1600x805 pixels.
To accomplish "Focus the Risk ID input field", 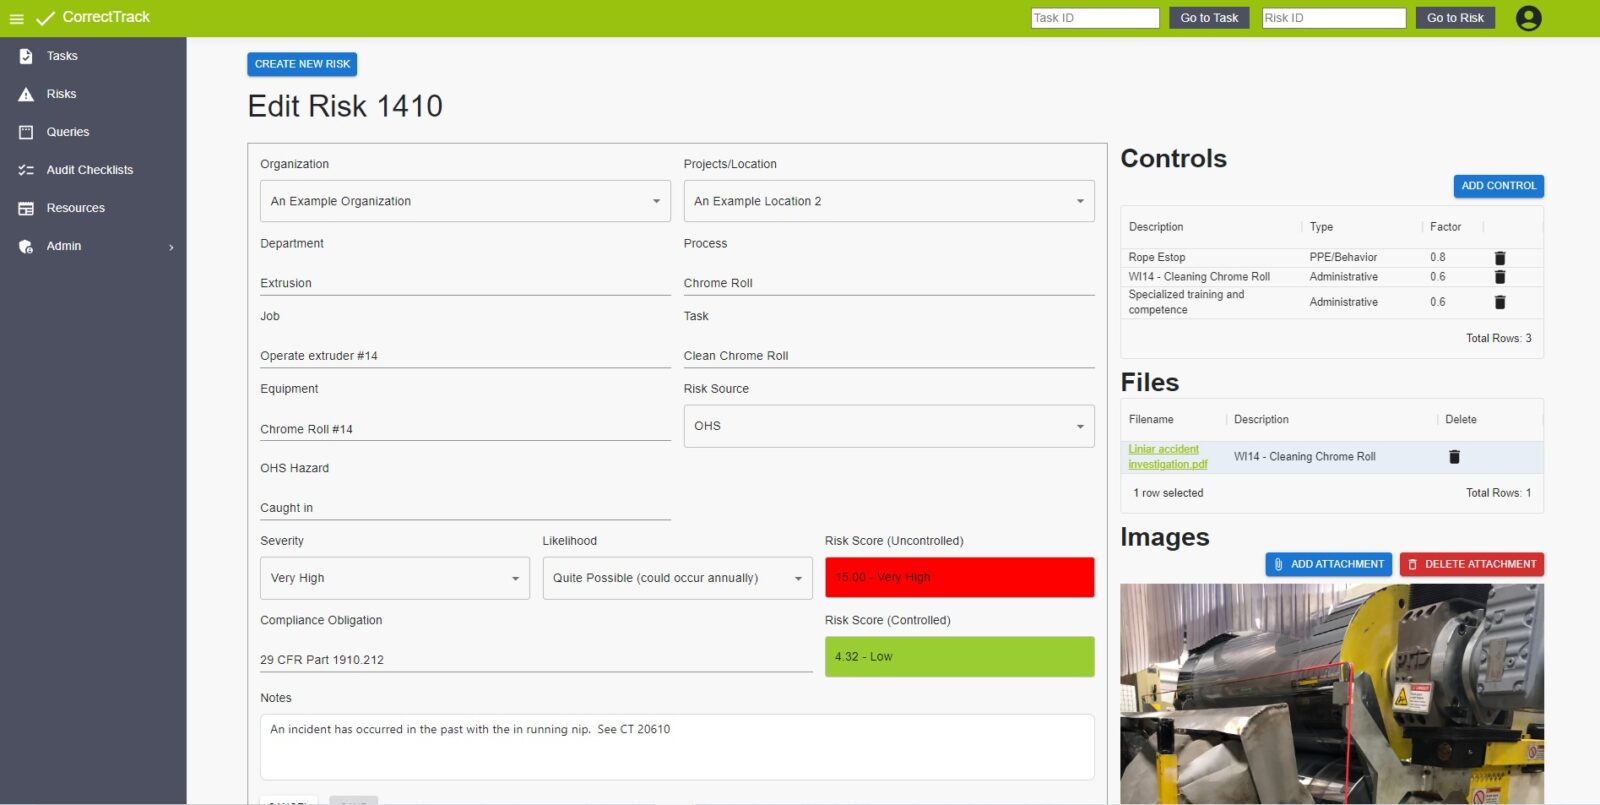I will pyautogui.click(x=1334, y=18).
